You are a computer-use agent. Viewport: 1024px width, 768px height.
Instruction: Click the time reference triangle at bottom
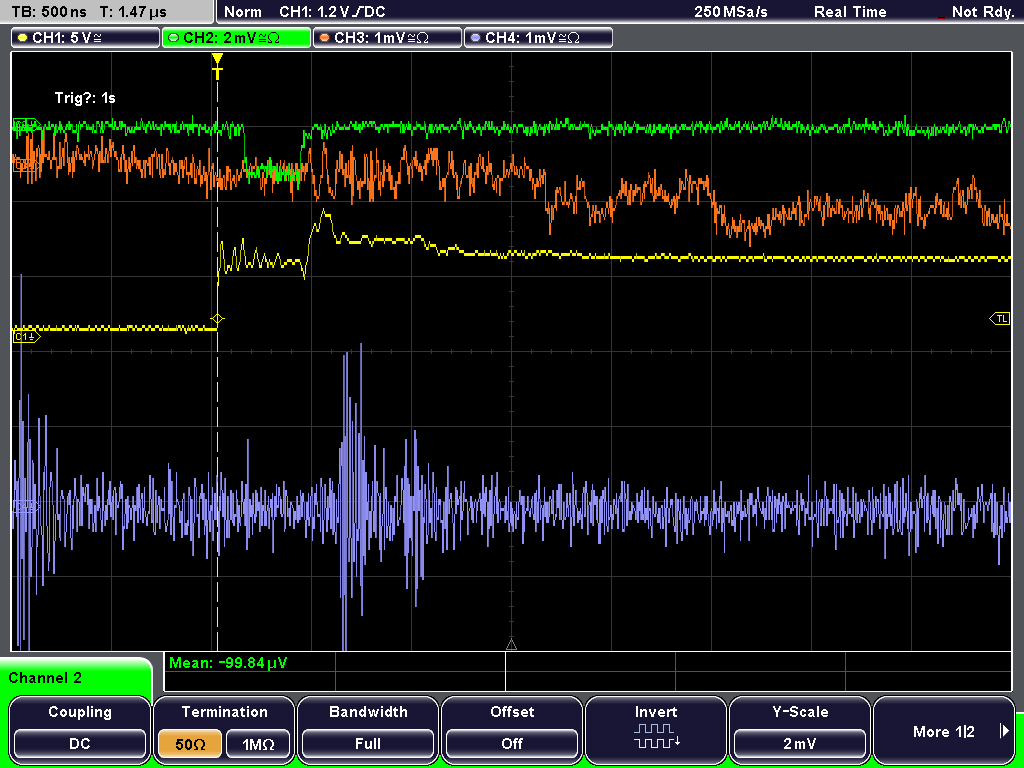click(511, 645)
